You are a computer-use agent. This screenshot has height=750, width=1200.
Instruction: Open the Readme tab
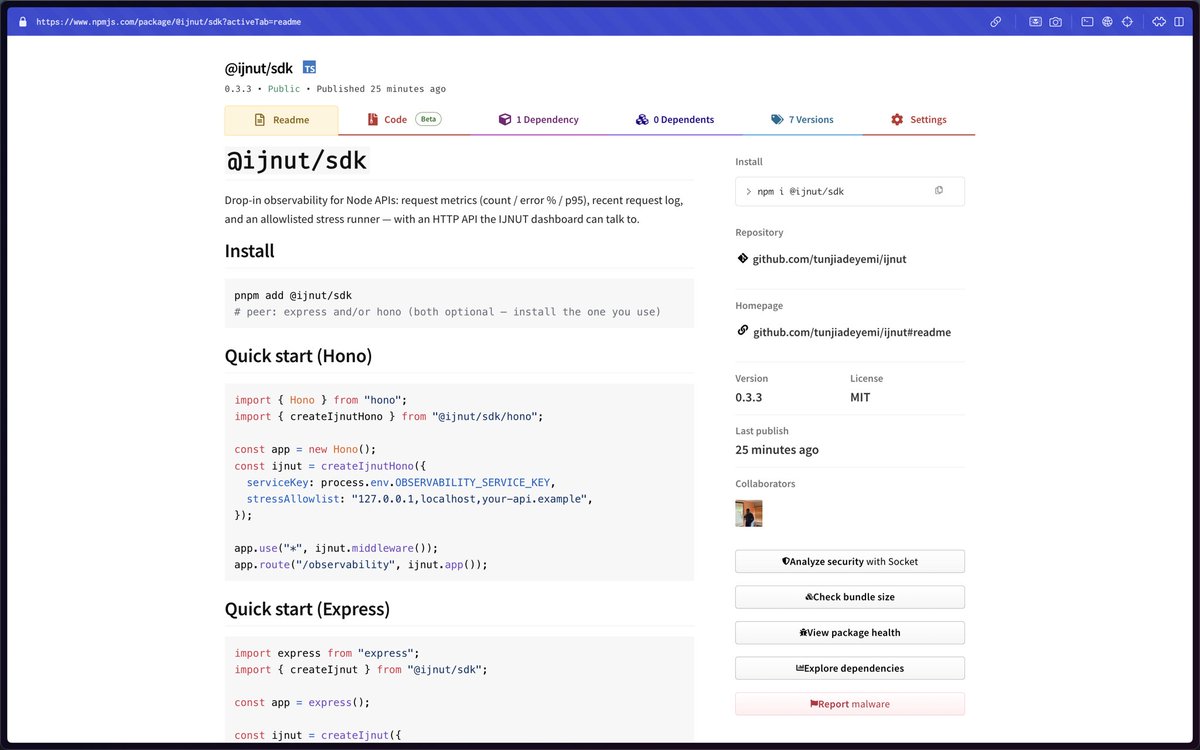pyautogui.click(x=281, y=120)
